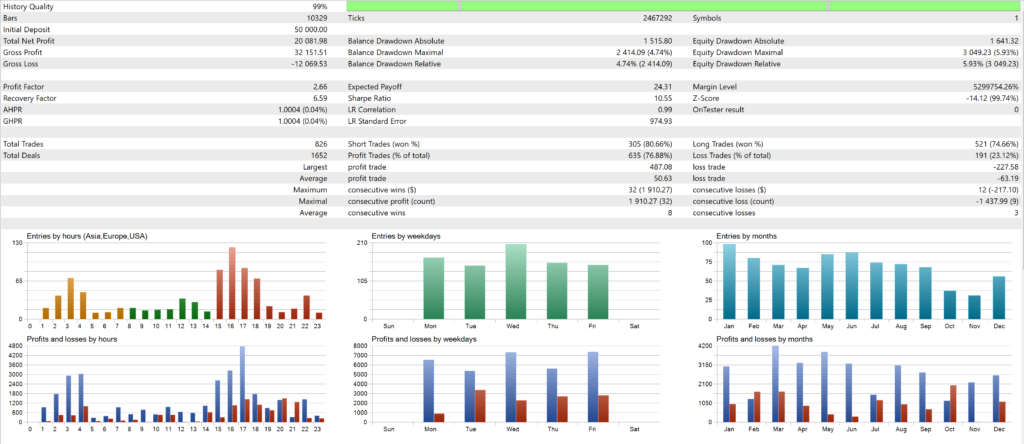
Task: Select the Z-Score value '-14.12 (99.74%)'
Action: tap(992, 99)
